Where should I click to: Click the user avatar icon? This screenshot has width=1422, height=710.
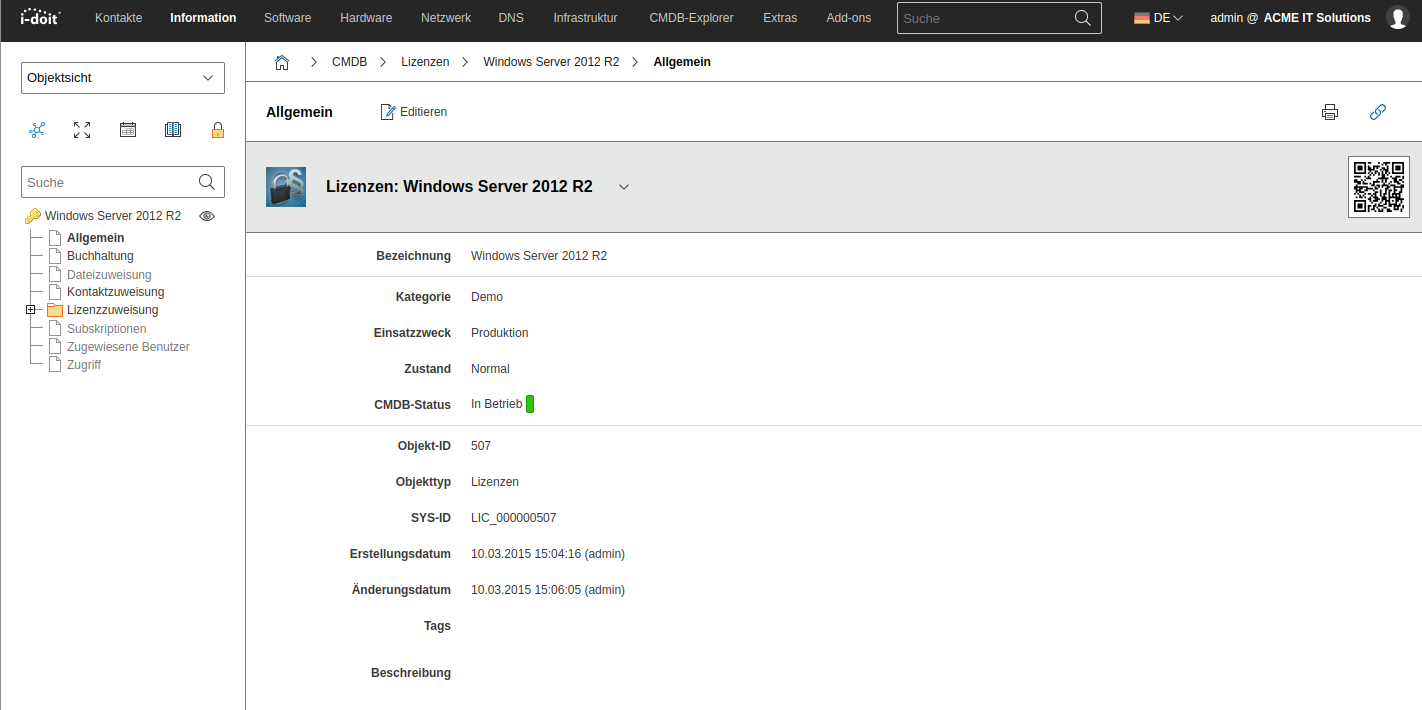1397,18
